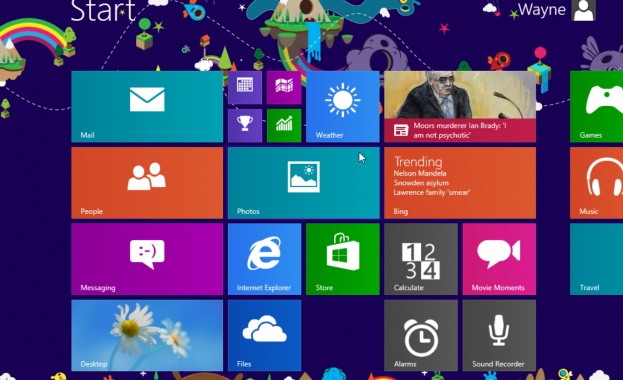This screenshot has height=380, width=623.
Task: Open the Calculate tile
Action: coord(421,259)
